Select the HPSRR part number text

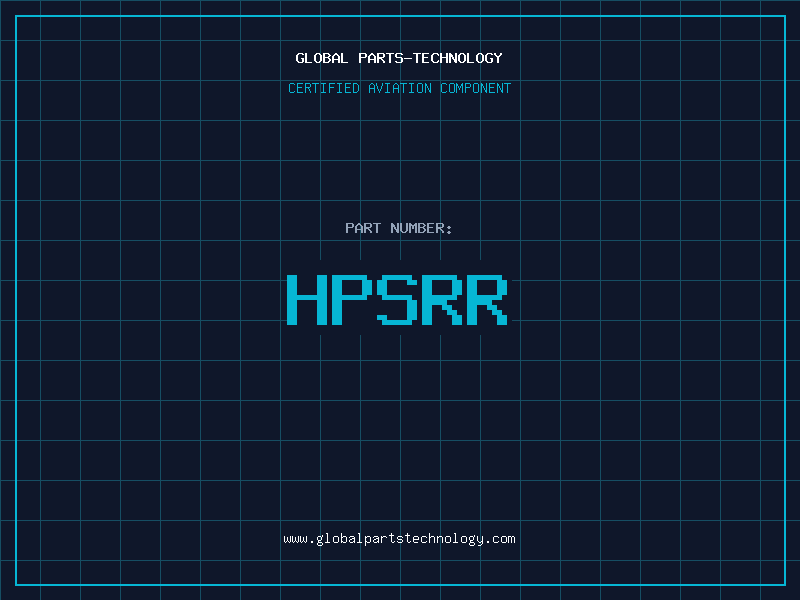(x=399, y=300)
